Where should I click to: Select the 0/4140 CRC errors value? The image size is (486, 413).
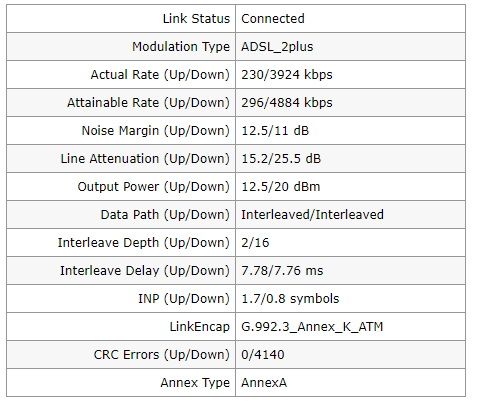point(263,355)
